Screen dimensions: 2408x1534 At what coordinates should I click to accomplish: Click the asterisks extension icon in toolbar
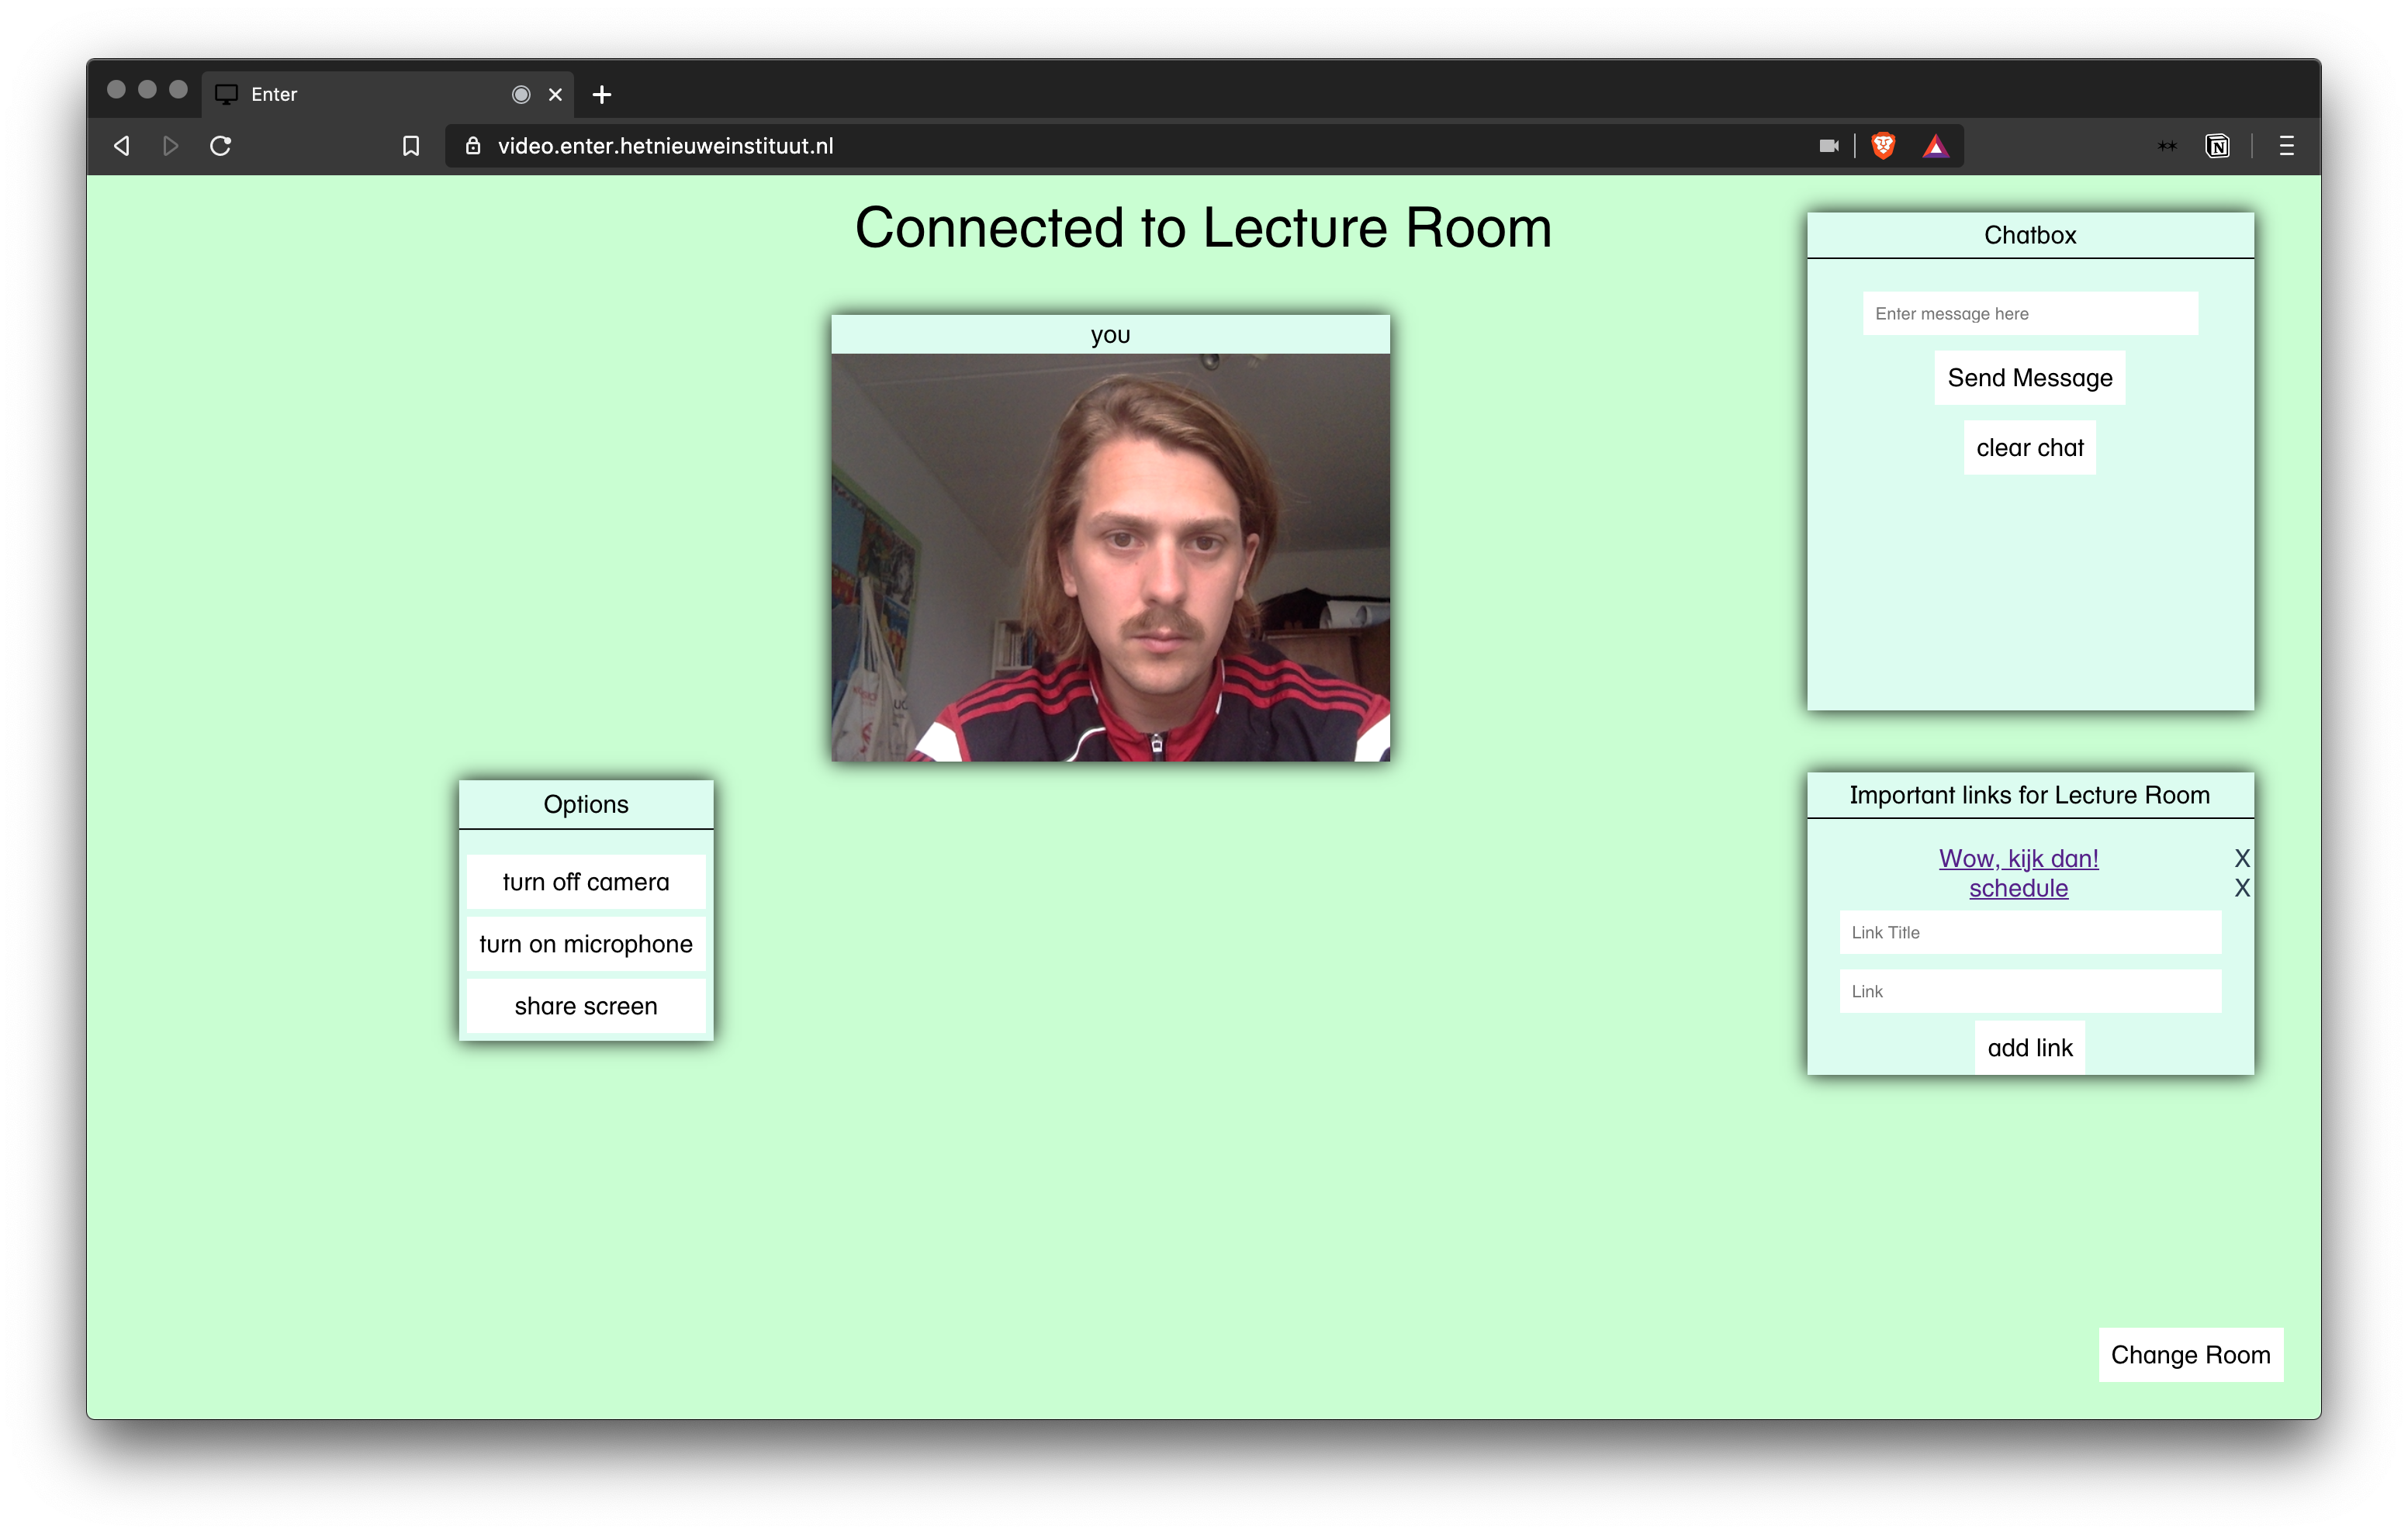pyautogui.click(x=2166, y=146)
